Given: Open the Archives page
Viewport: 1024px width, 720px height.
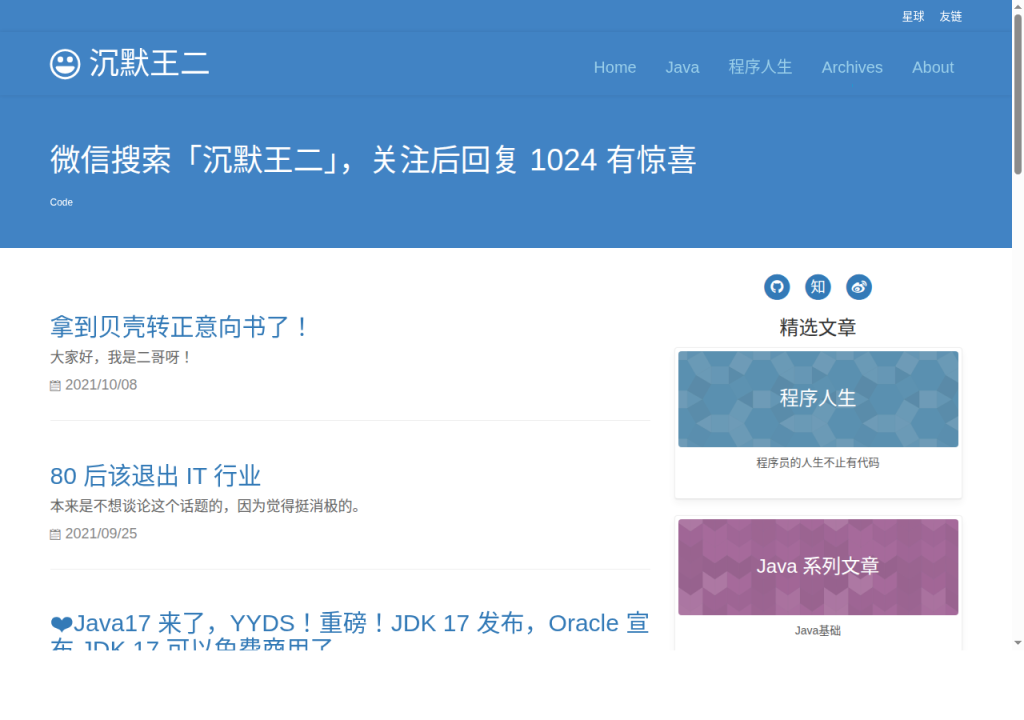Looking at the screenshot, I should point(852,67).
